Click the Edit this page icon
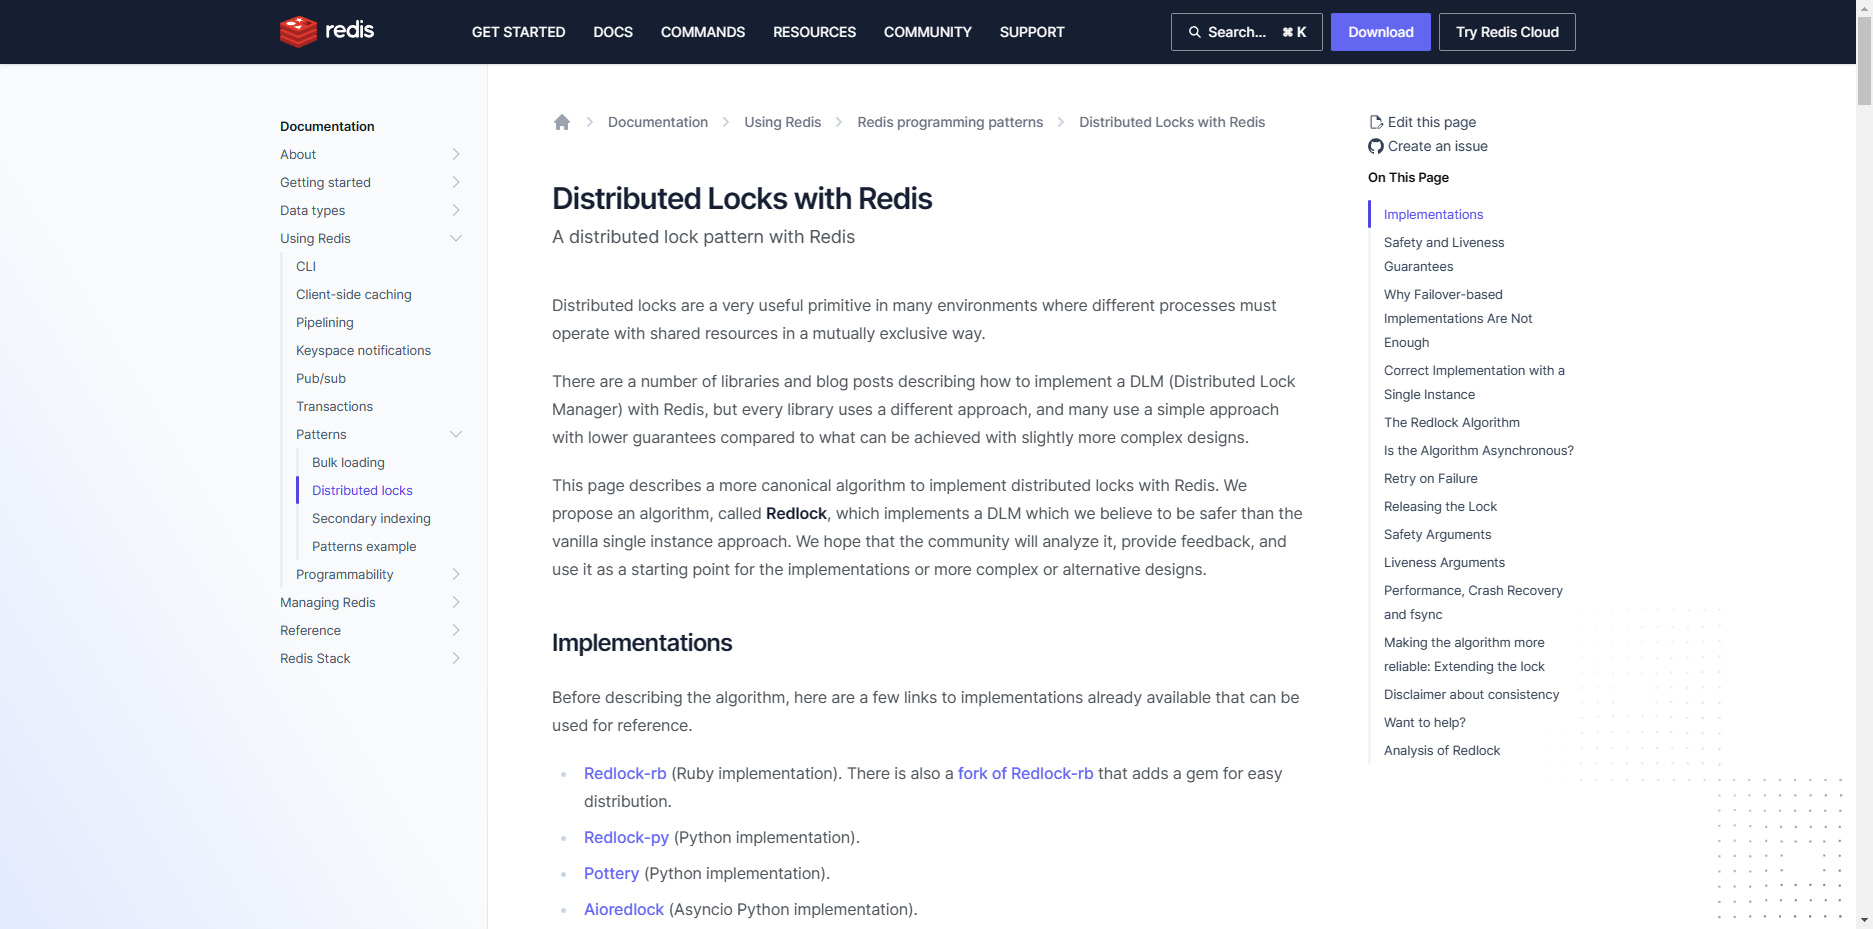This screenshot has width=1873, height=929. pos(1376,121)
